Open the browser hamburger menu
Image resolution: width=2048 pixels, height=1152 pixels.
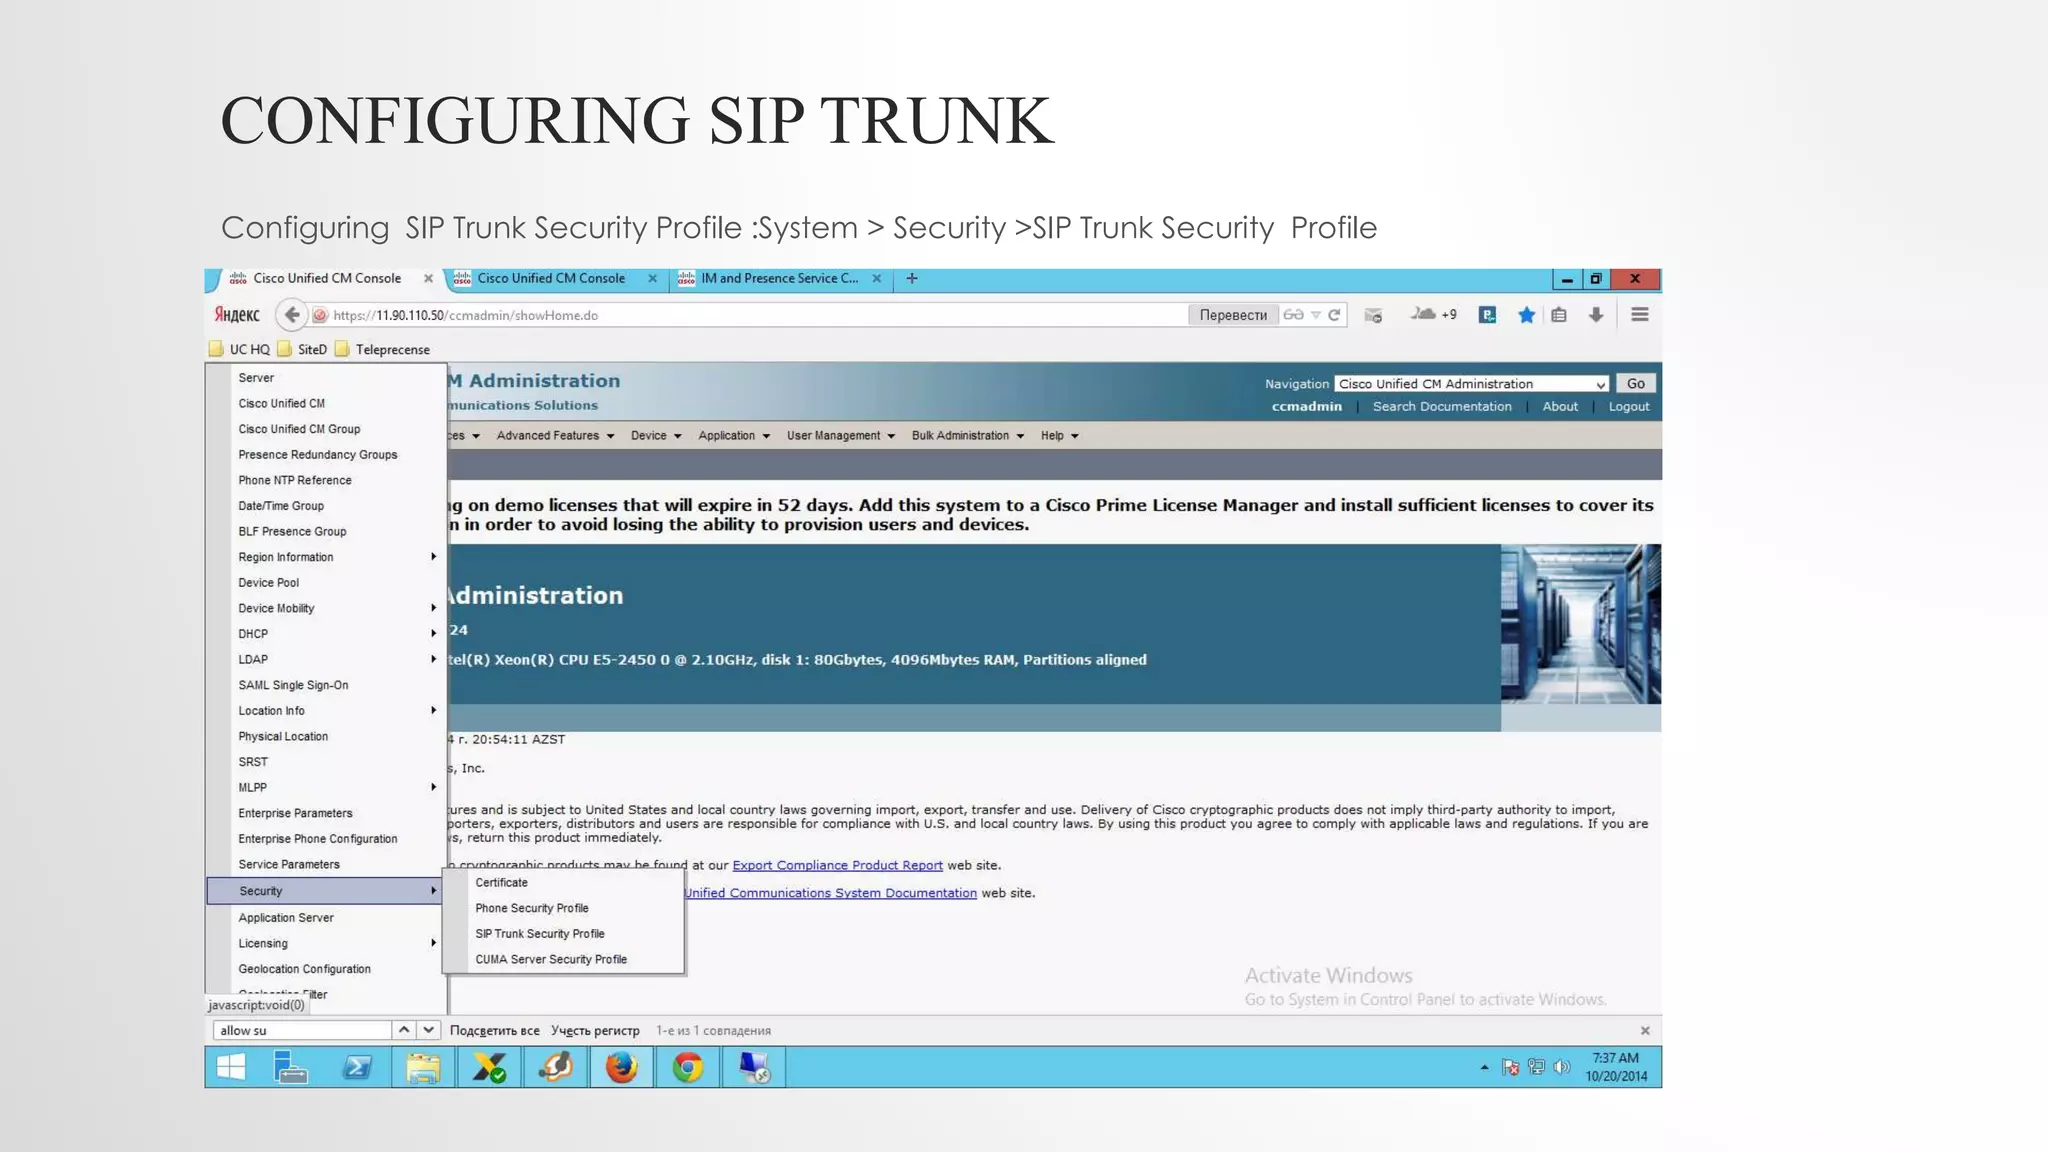click(x=1640, y=315)
